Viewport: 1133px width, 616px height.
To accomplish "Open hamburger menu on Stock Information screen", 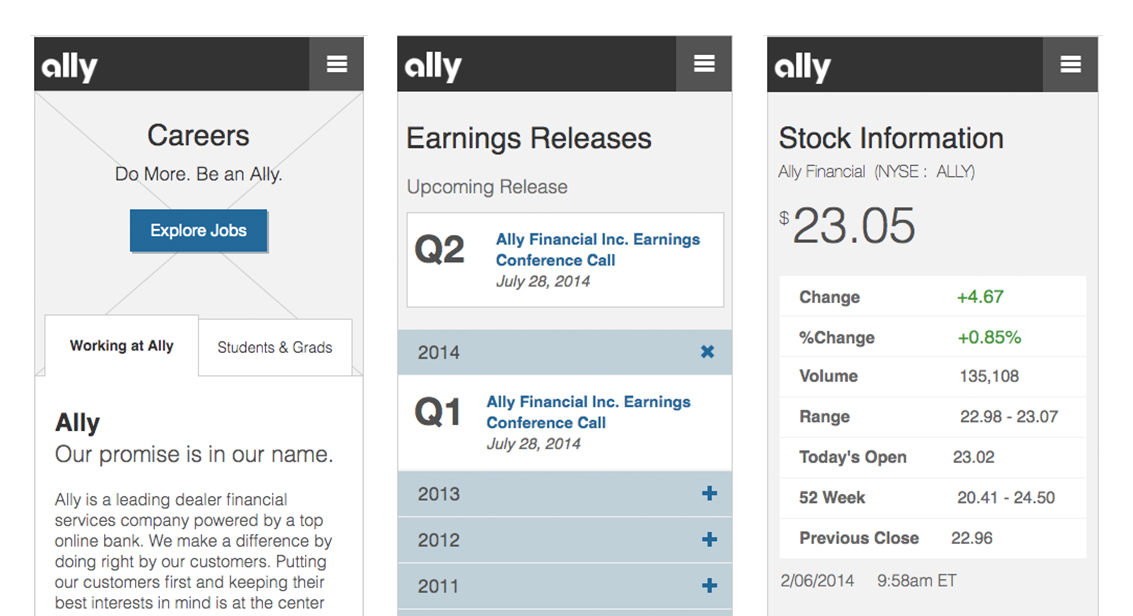I will pyautogui.click(x=1070, y=65).
